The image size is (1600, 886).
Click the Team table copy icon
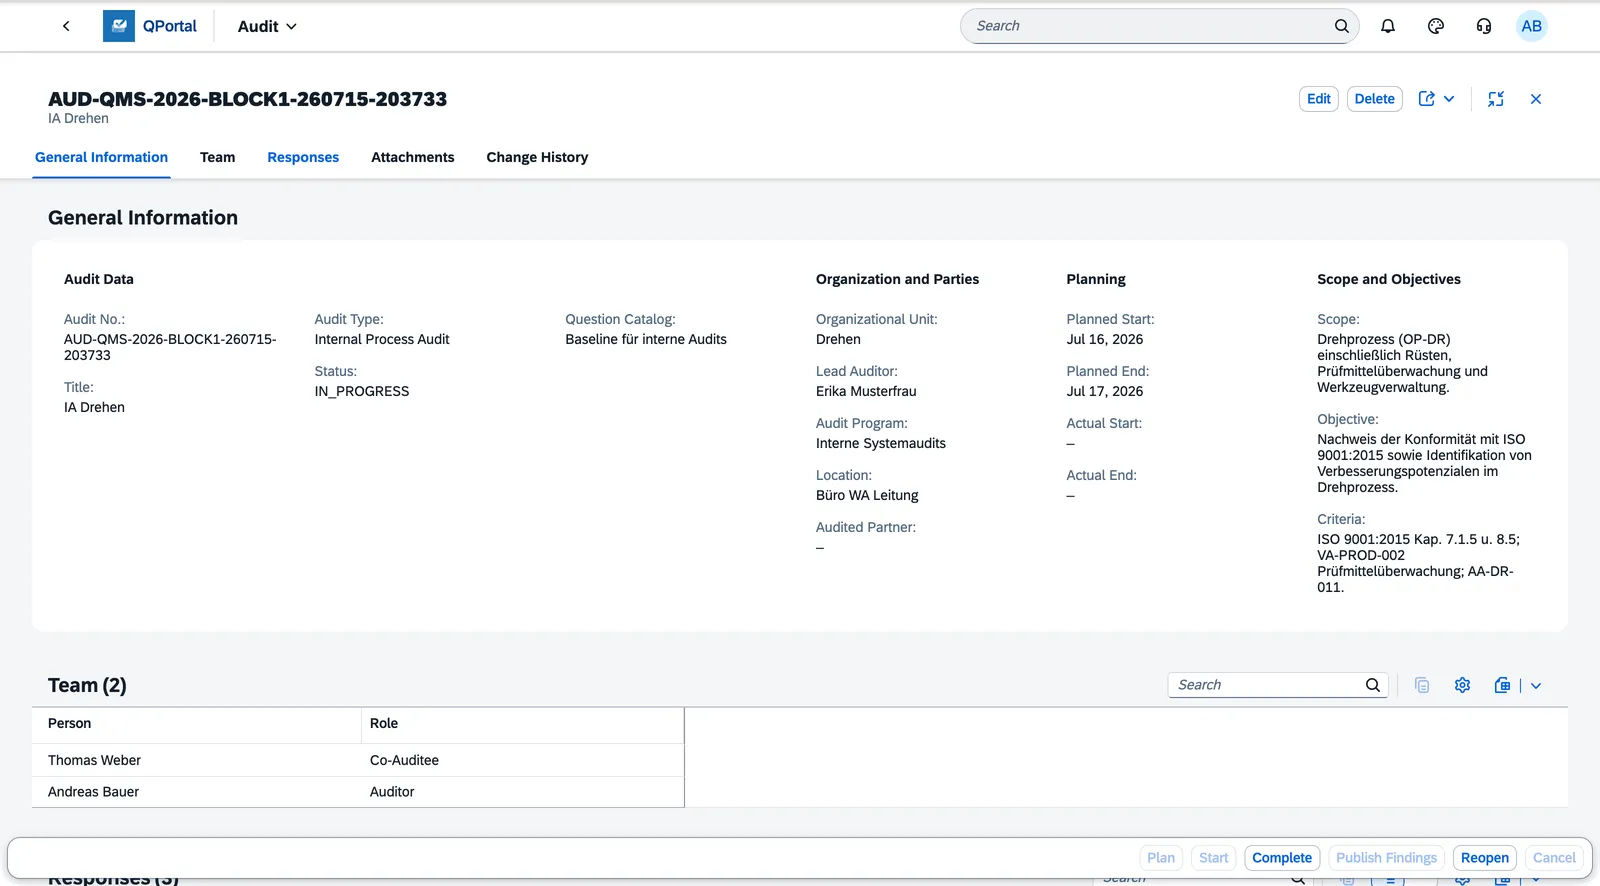(1422, 685)
